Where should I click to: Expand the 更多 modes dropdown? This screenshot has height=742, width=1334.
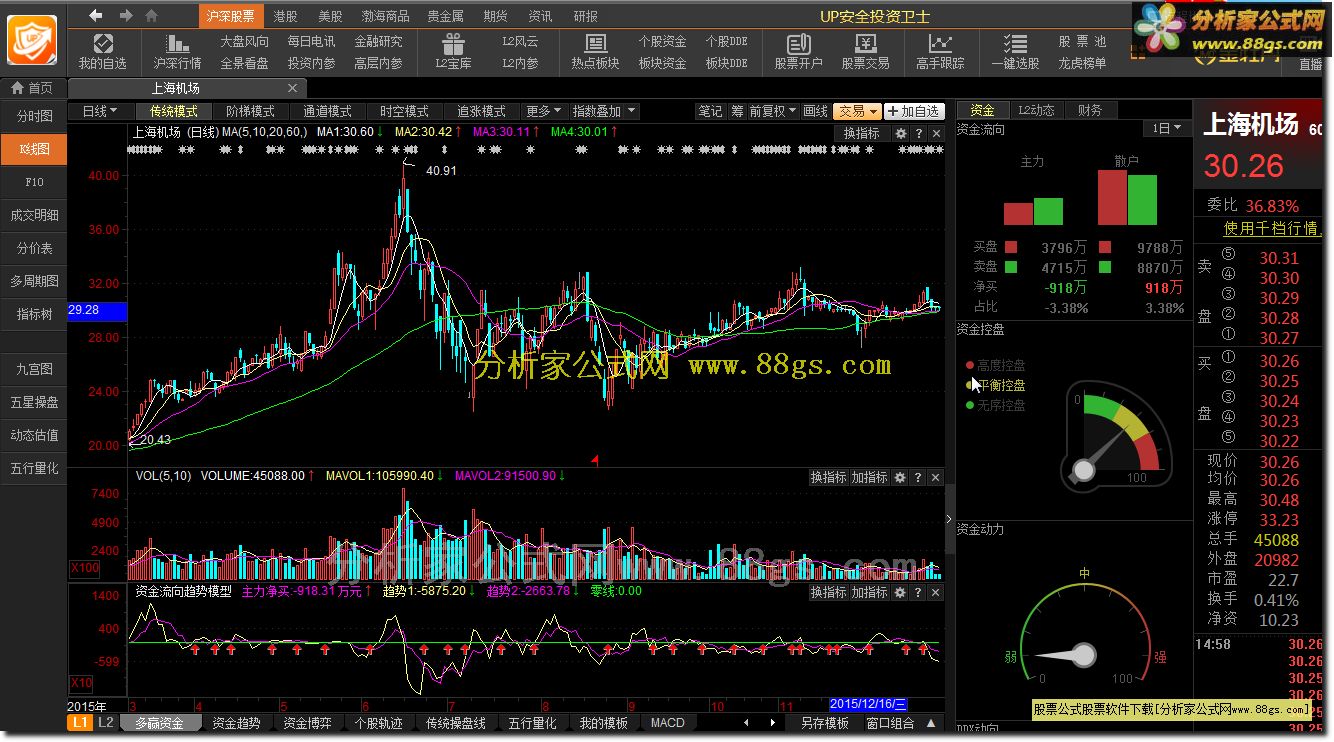click(544, 111)
